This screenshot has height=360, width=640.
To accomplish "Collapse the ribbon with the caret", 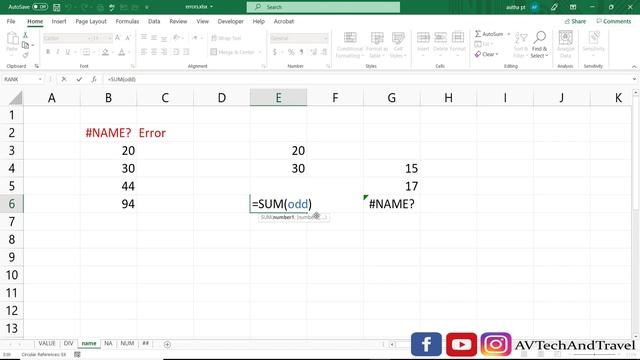I will tap(634, 67).
